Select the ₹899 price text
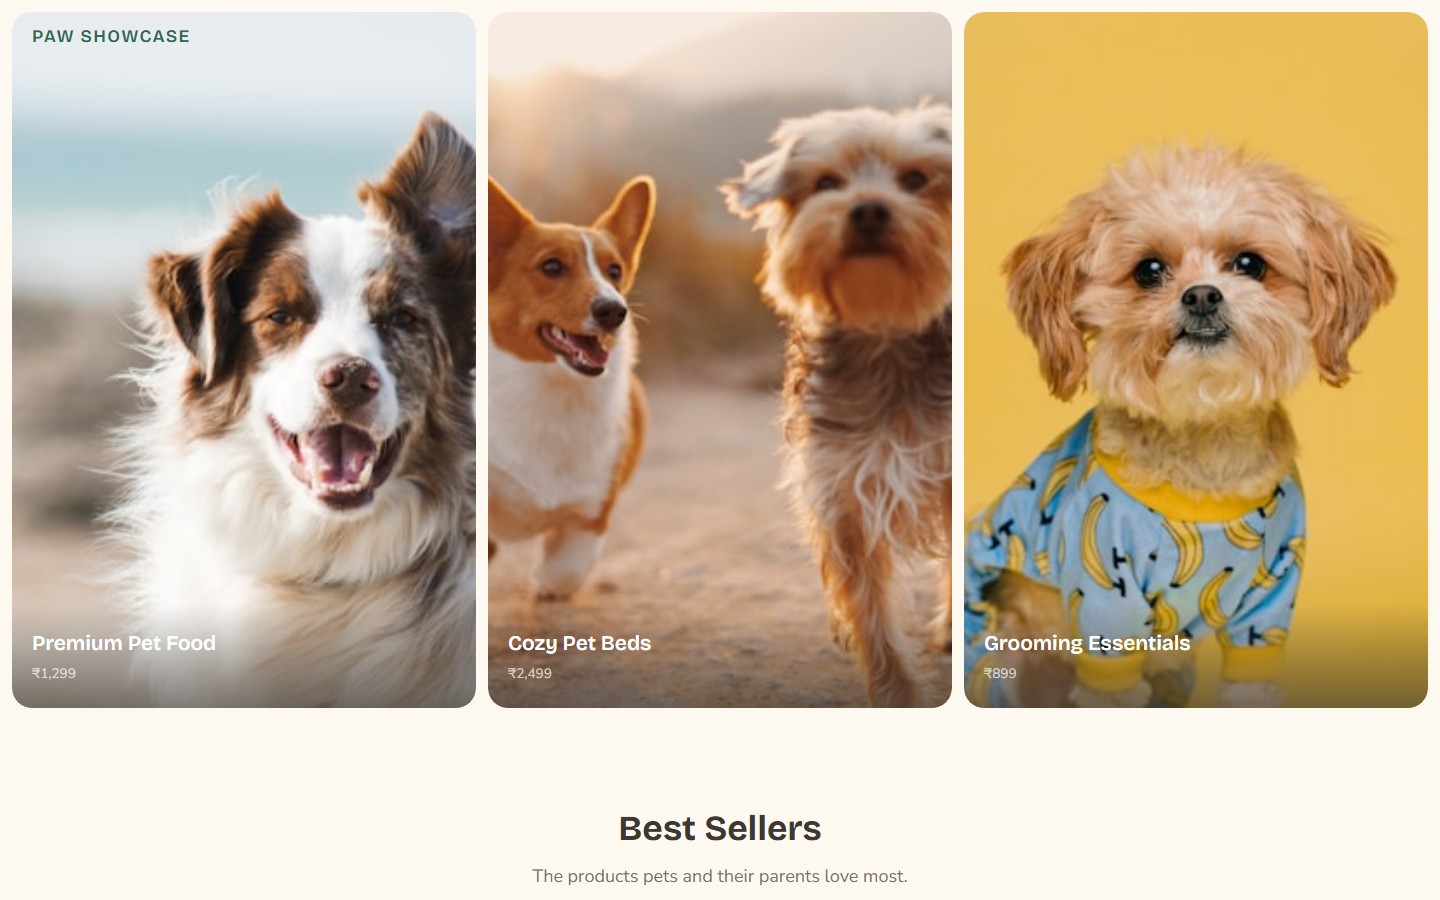 tap(1000, 673)
